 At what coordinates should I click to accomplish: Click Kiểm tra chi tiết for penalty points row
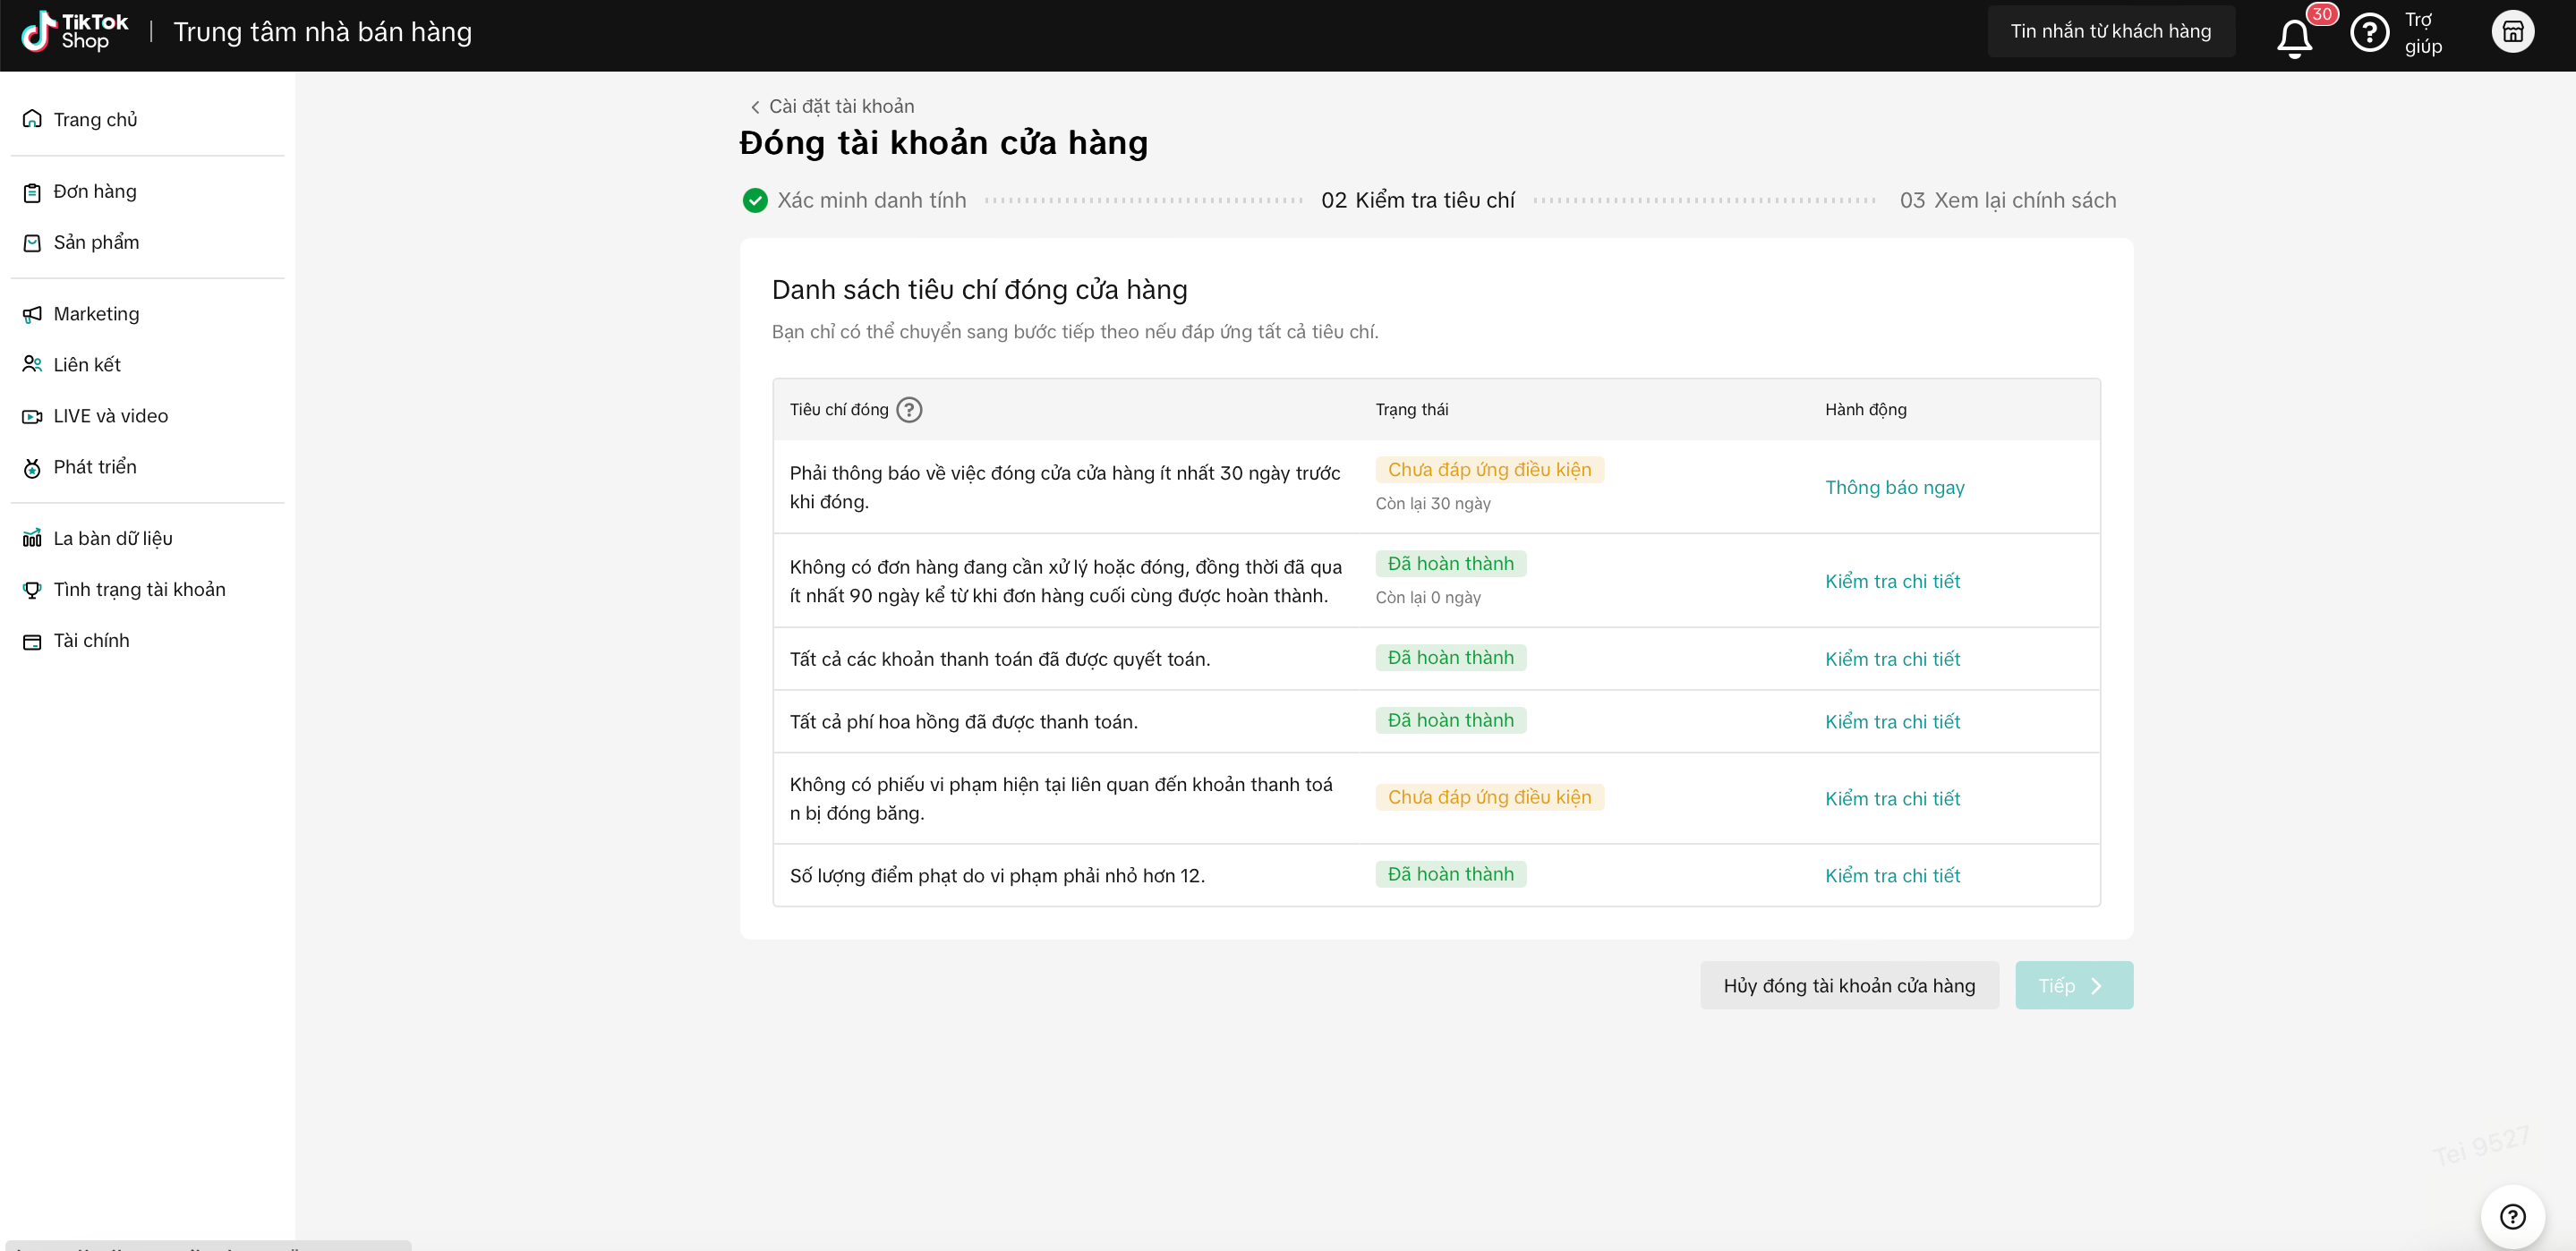[x=1892, y=876]
